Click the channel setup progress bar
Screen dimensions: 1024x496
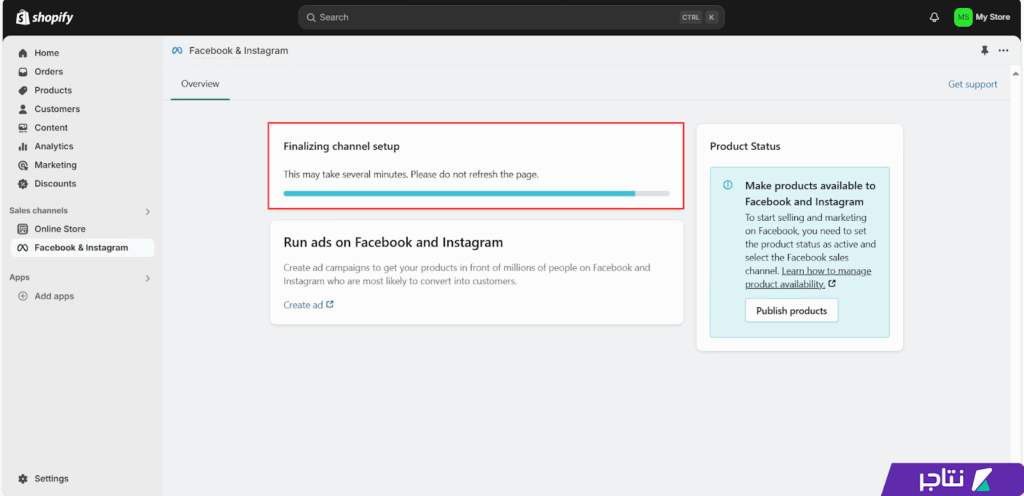(x=476, y=193)
